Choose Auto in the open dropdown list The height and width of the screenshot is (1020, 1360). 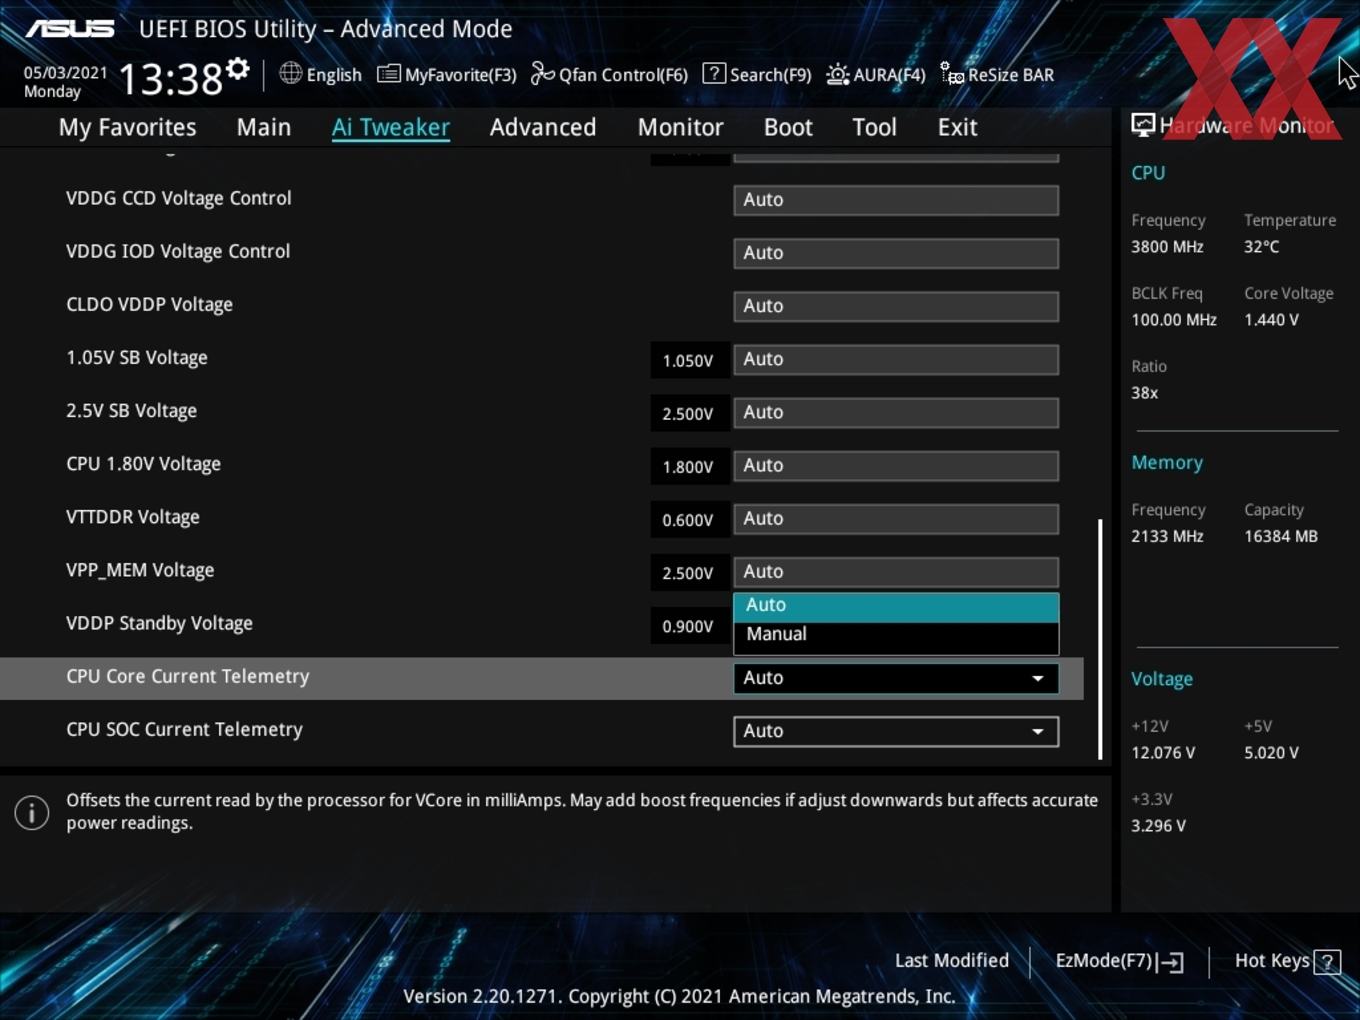896,606
